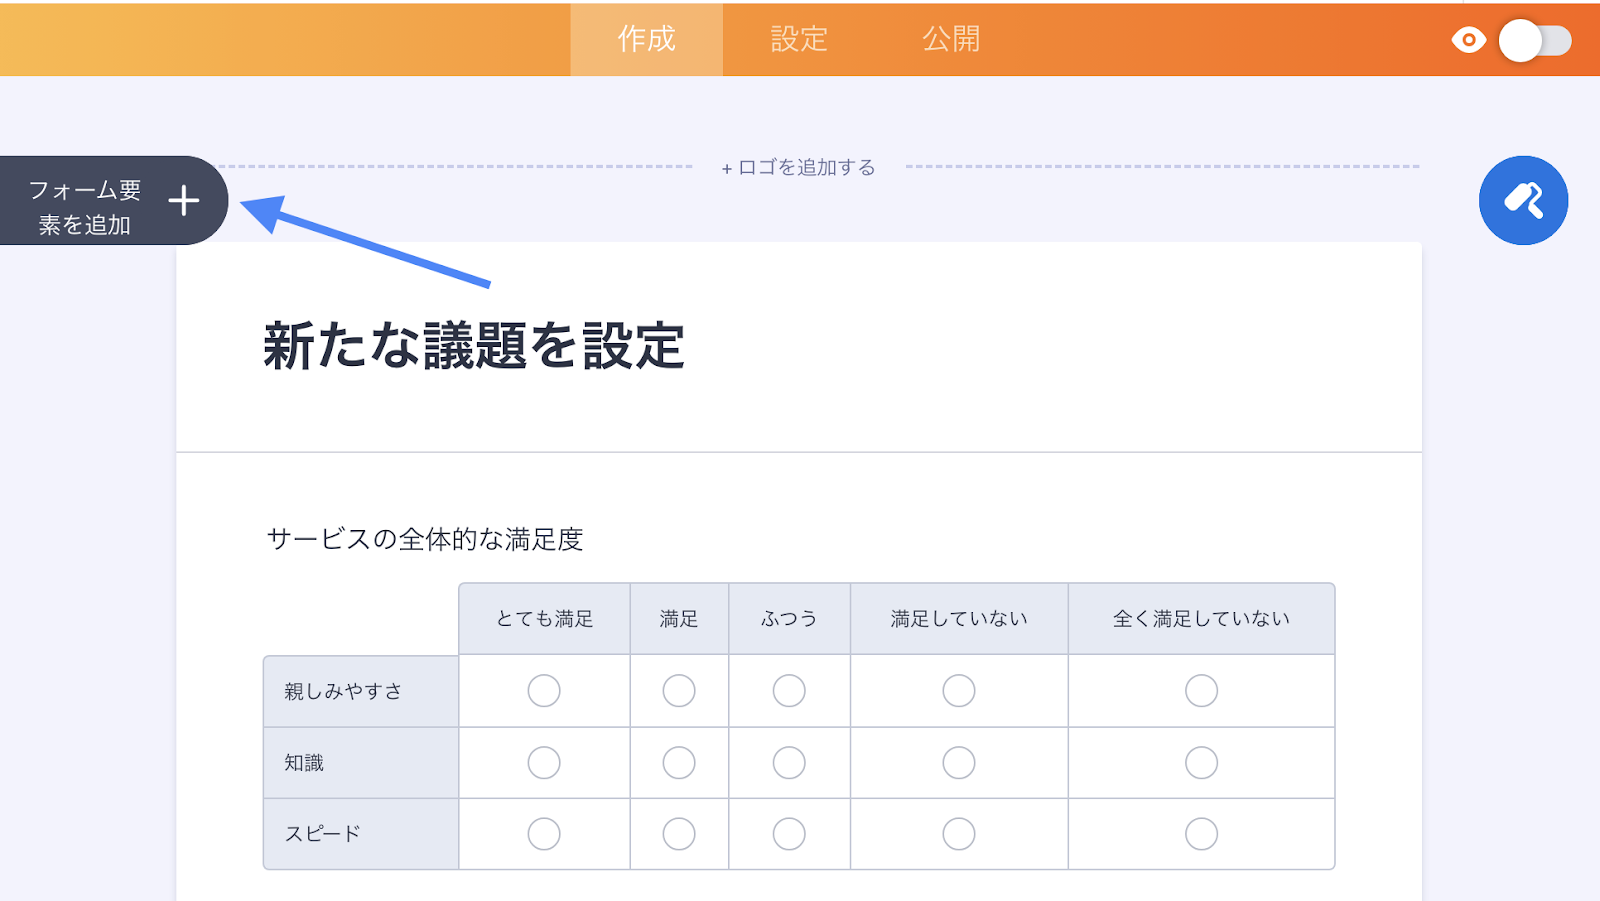This screenshot has width=1600, height=901.
Task: Click the 全く満足していない column header
Action: coord(1201,619)
